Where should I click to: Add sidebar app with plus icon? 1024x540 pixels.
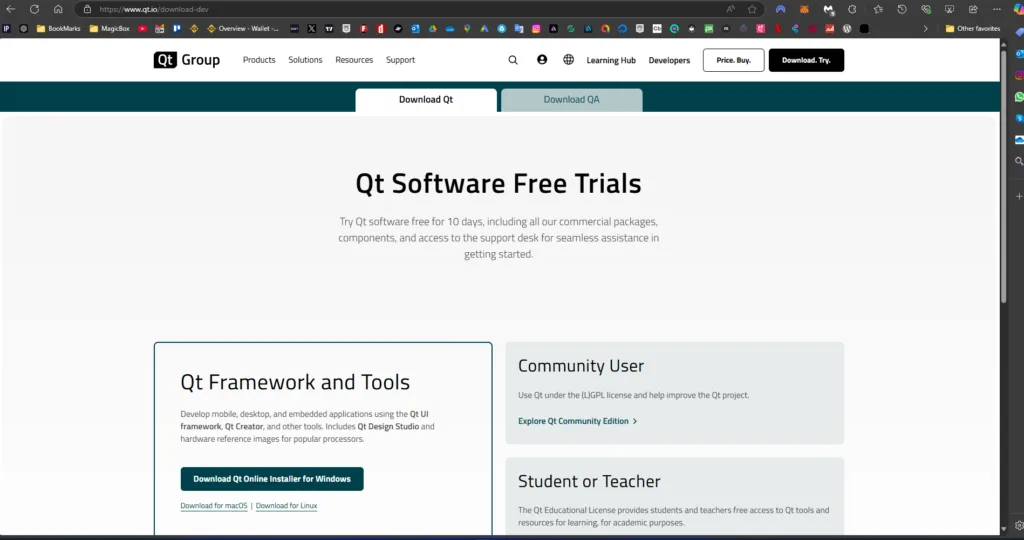(x=1019, y=196)
